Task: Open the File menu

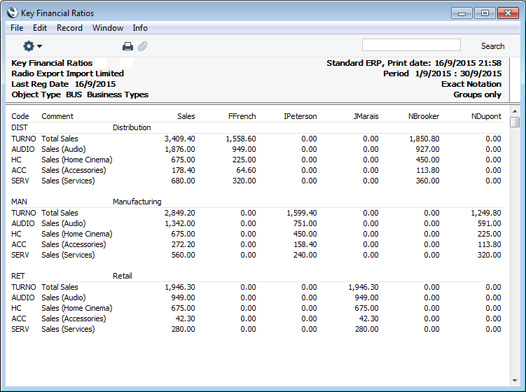Action: pos(17,28)
